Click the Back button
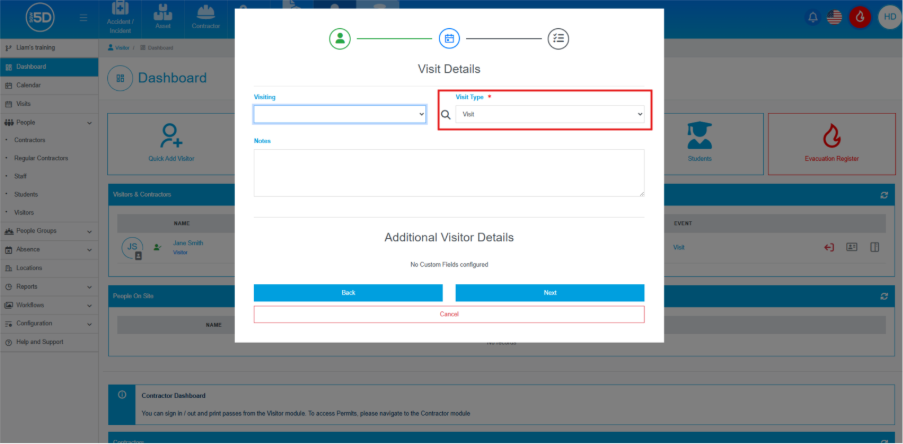Screen dimensions: 903x444 348,293
